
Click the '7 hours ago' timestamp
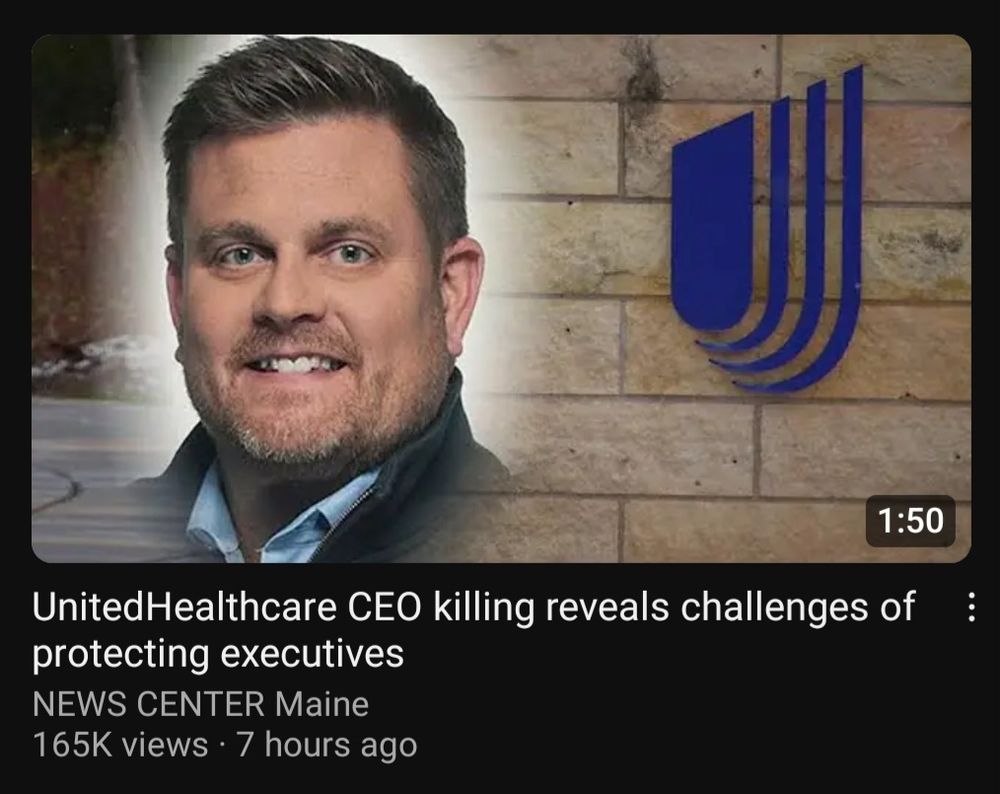[x=327, y=745]
